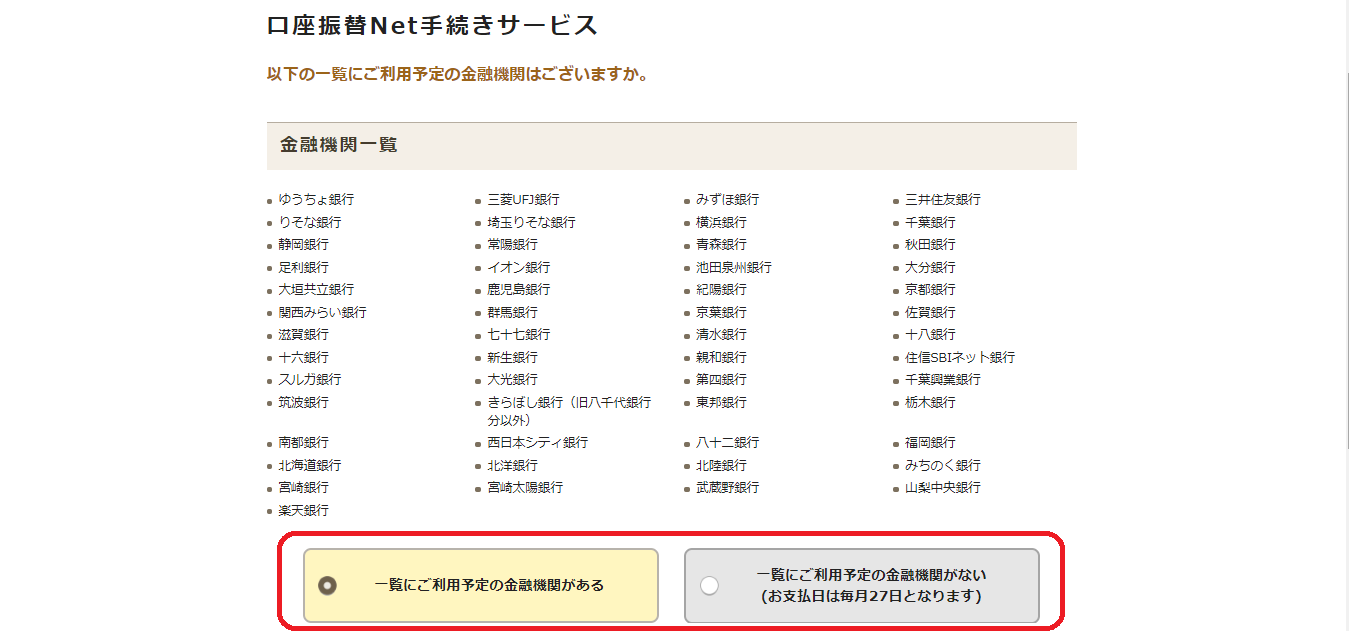
Task: Click the 'ゆうちょ銀行' list entry
Action: point(316,200)
